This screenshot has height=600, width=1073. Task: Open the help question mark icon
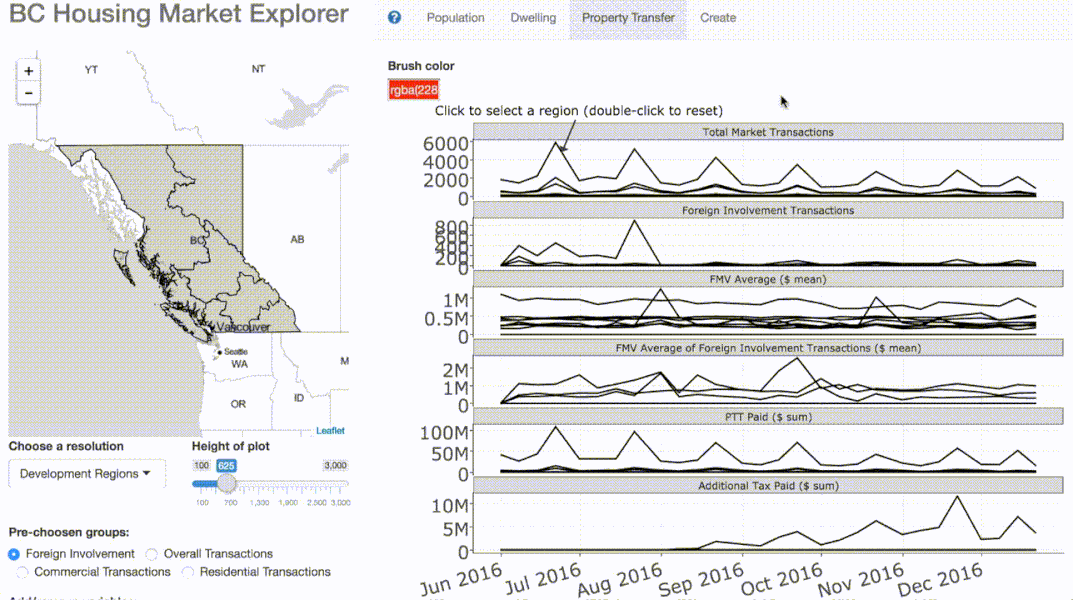(x=393, y=17)
